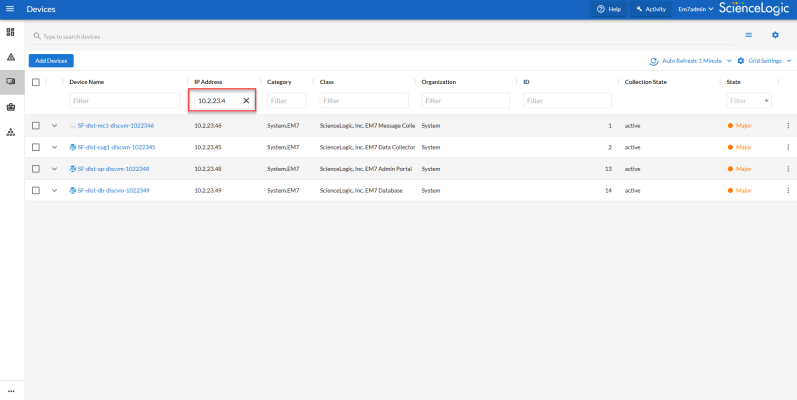This screenshot has height=400, width=797.
Task: Open actions menu for SF-dist-mc1-discvm-1022346 row
Action: (x=788, y=126)
